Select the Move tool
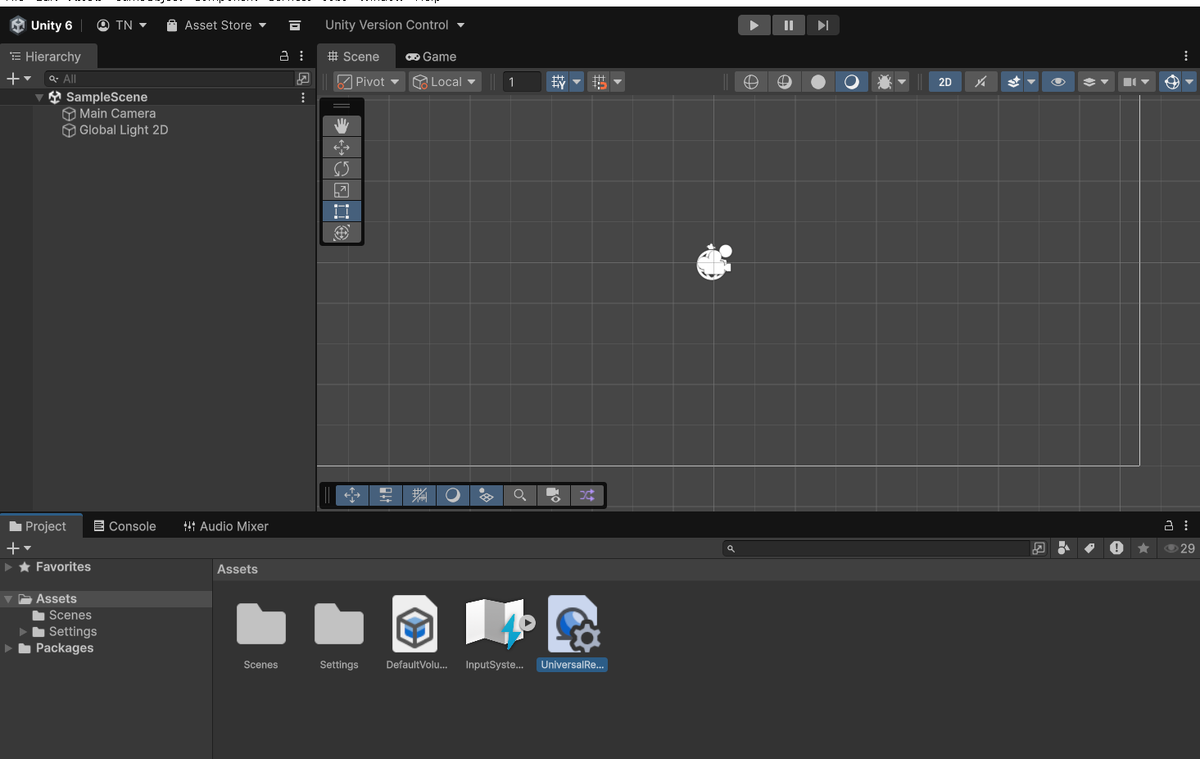Screen dimensions: 1200x759 (341, 147)
